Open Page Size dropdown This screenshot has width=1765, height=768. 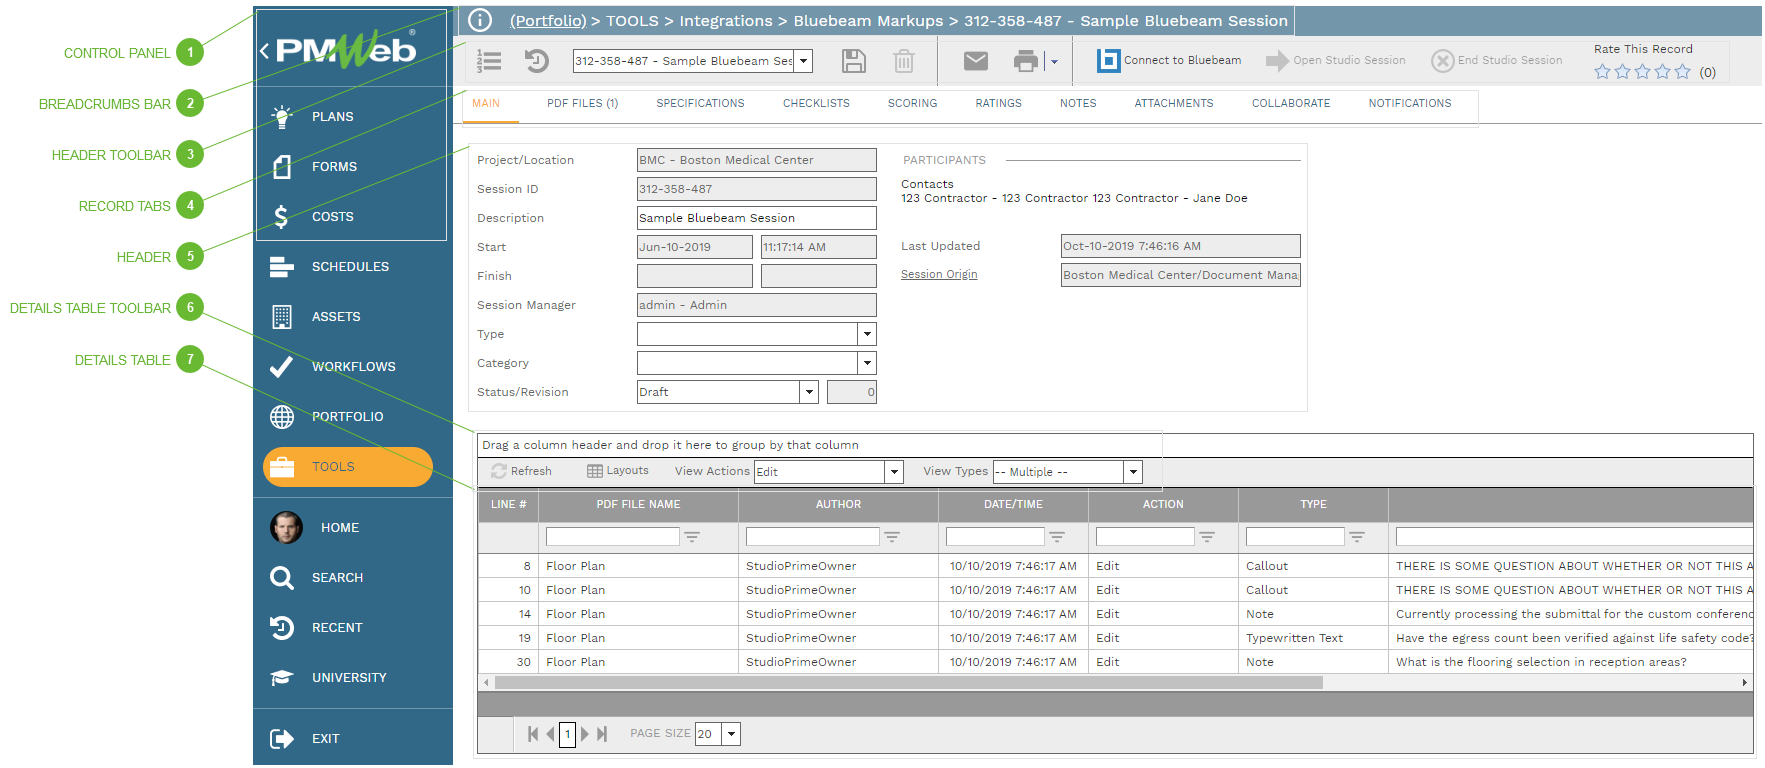[732, 734]
